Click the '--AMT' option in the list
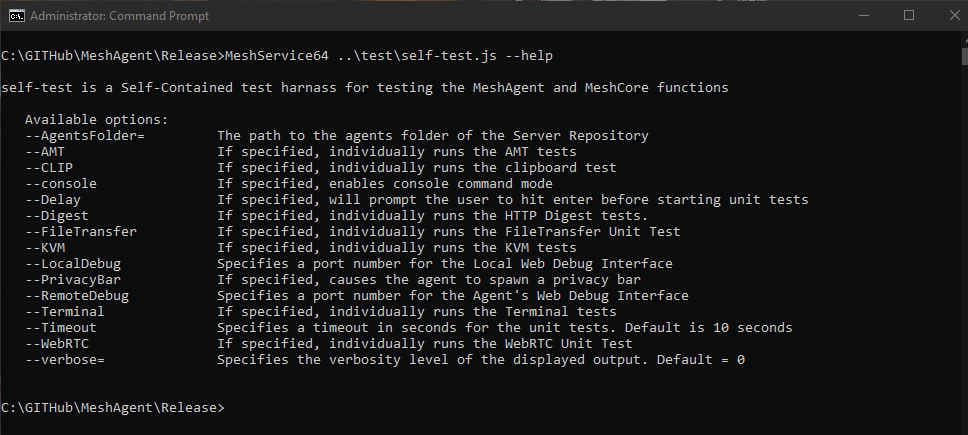968x435 pixels. point(44,152)
